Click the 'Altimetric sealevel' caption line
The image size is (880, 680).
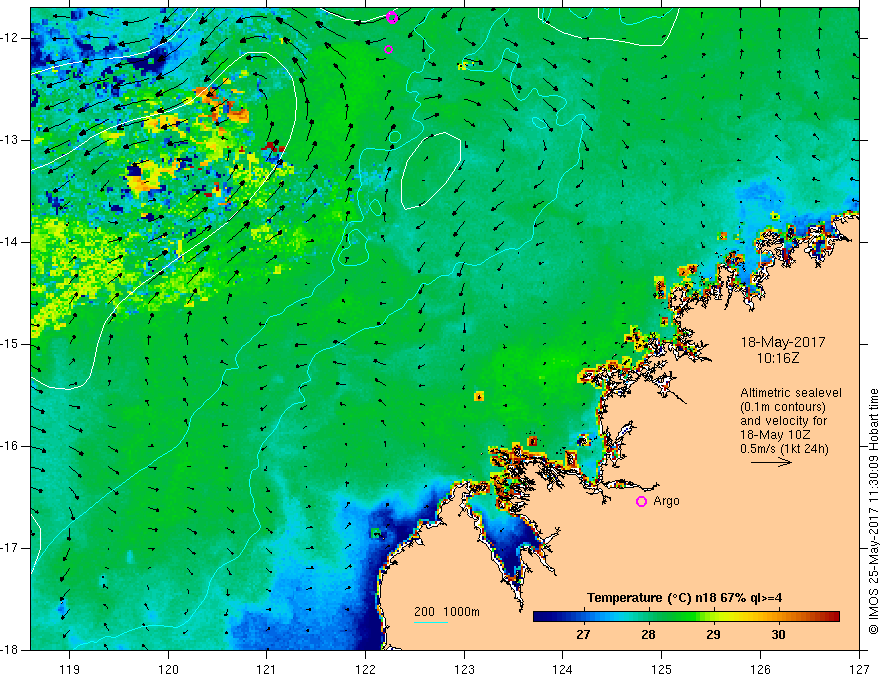[x=790, y=393]
